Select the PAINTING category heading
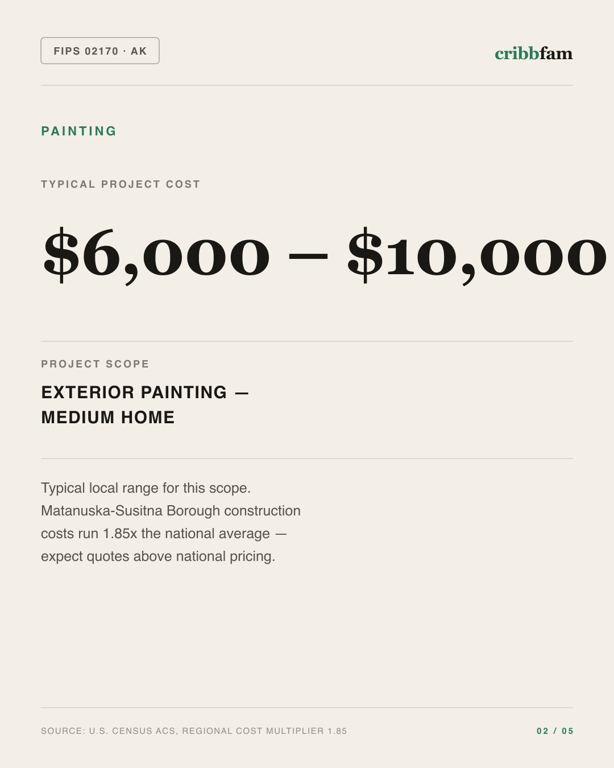614x768 pixels. click(79, 131)
